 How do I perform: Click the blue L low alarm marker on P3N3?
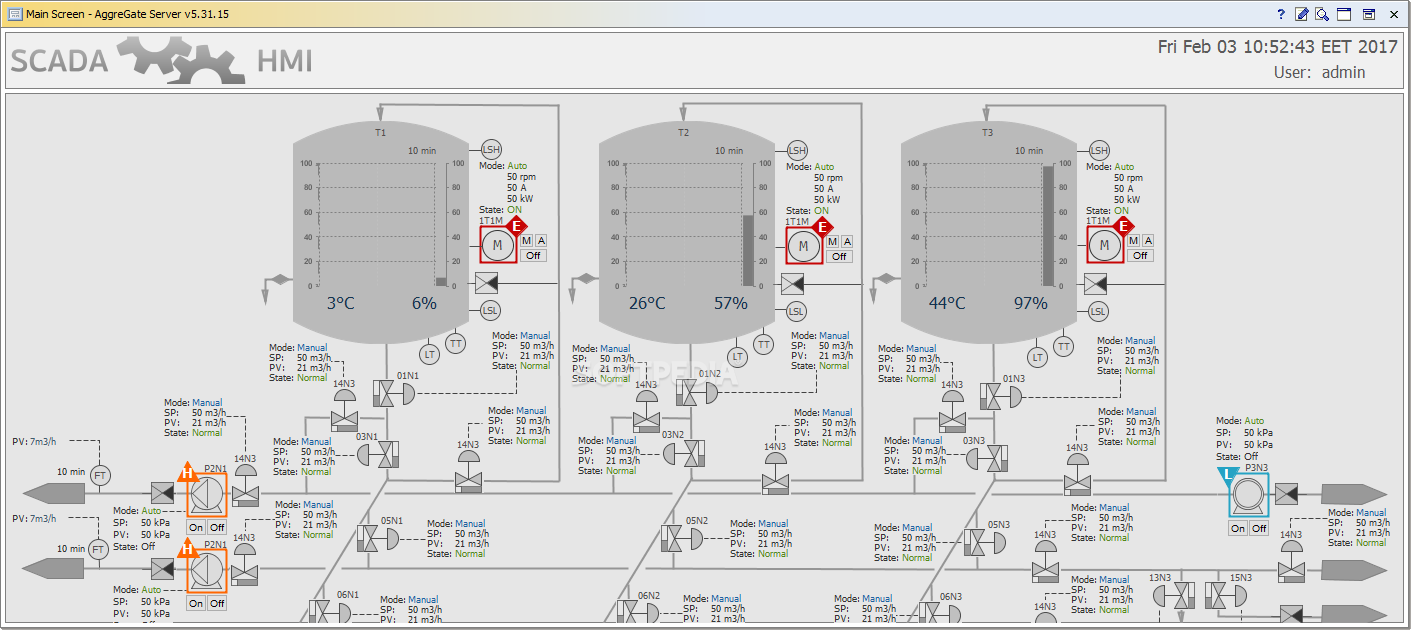coord(1229,475)
